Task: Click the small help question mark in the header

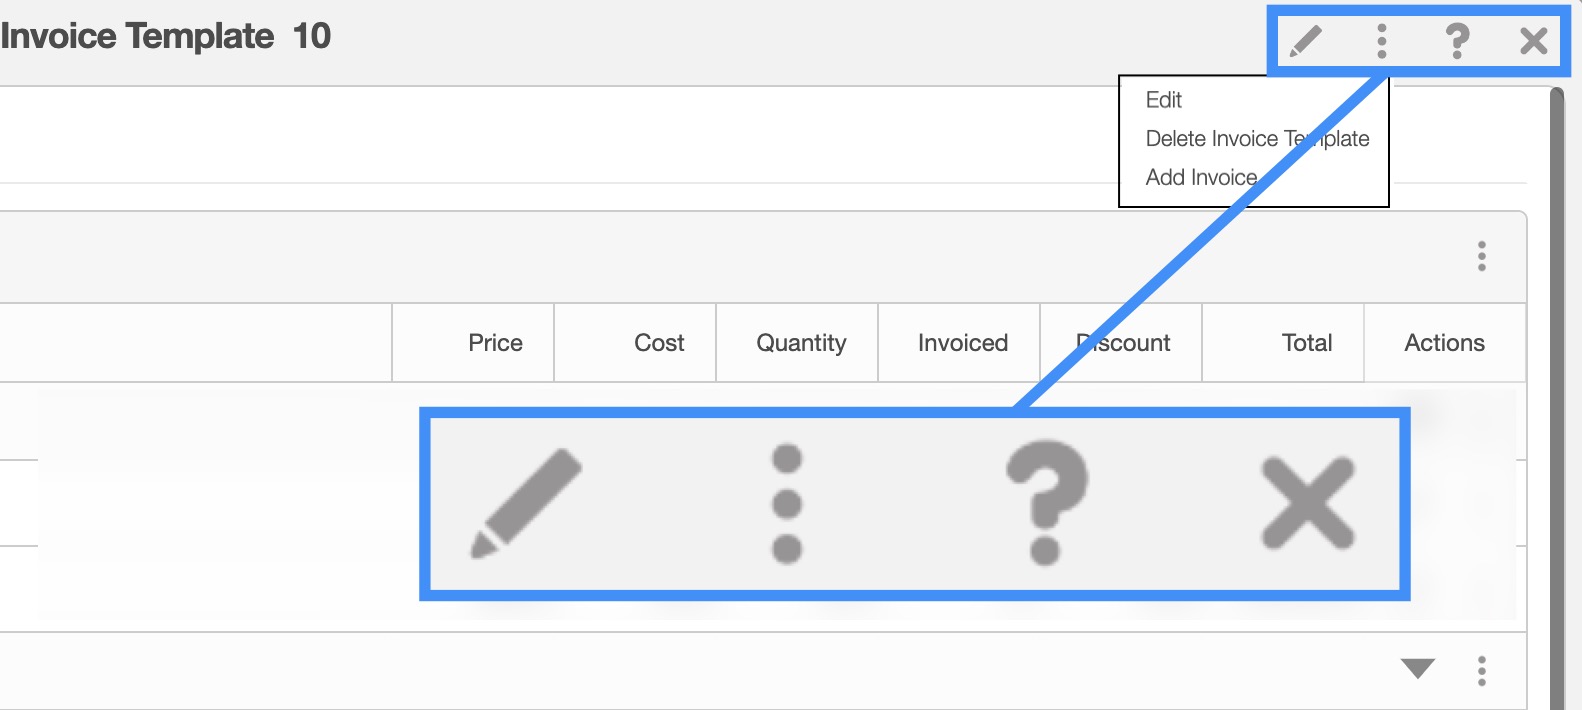Action: [x=1457, y=41]
